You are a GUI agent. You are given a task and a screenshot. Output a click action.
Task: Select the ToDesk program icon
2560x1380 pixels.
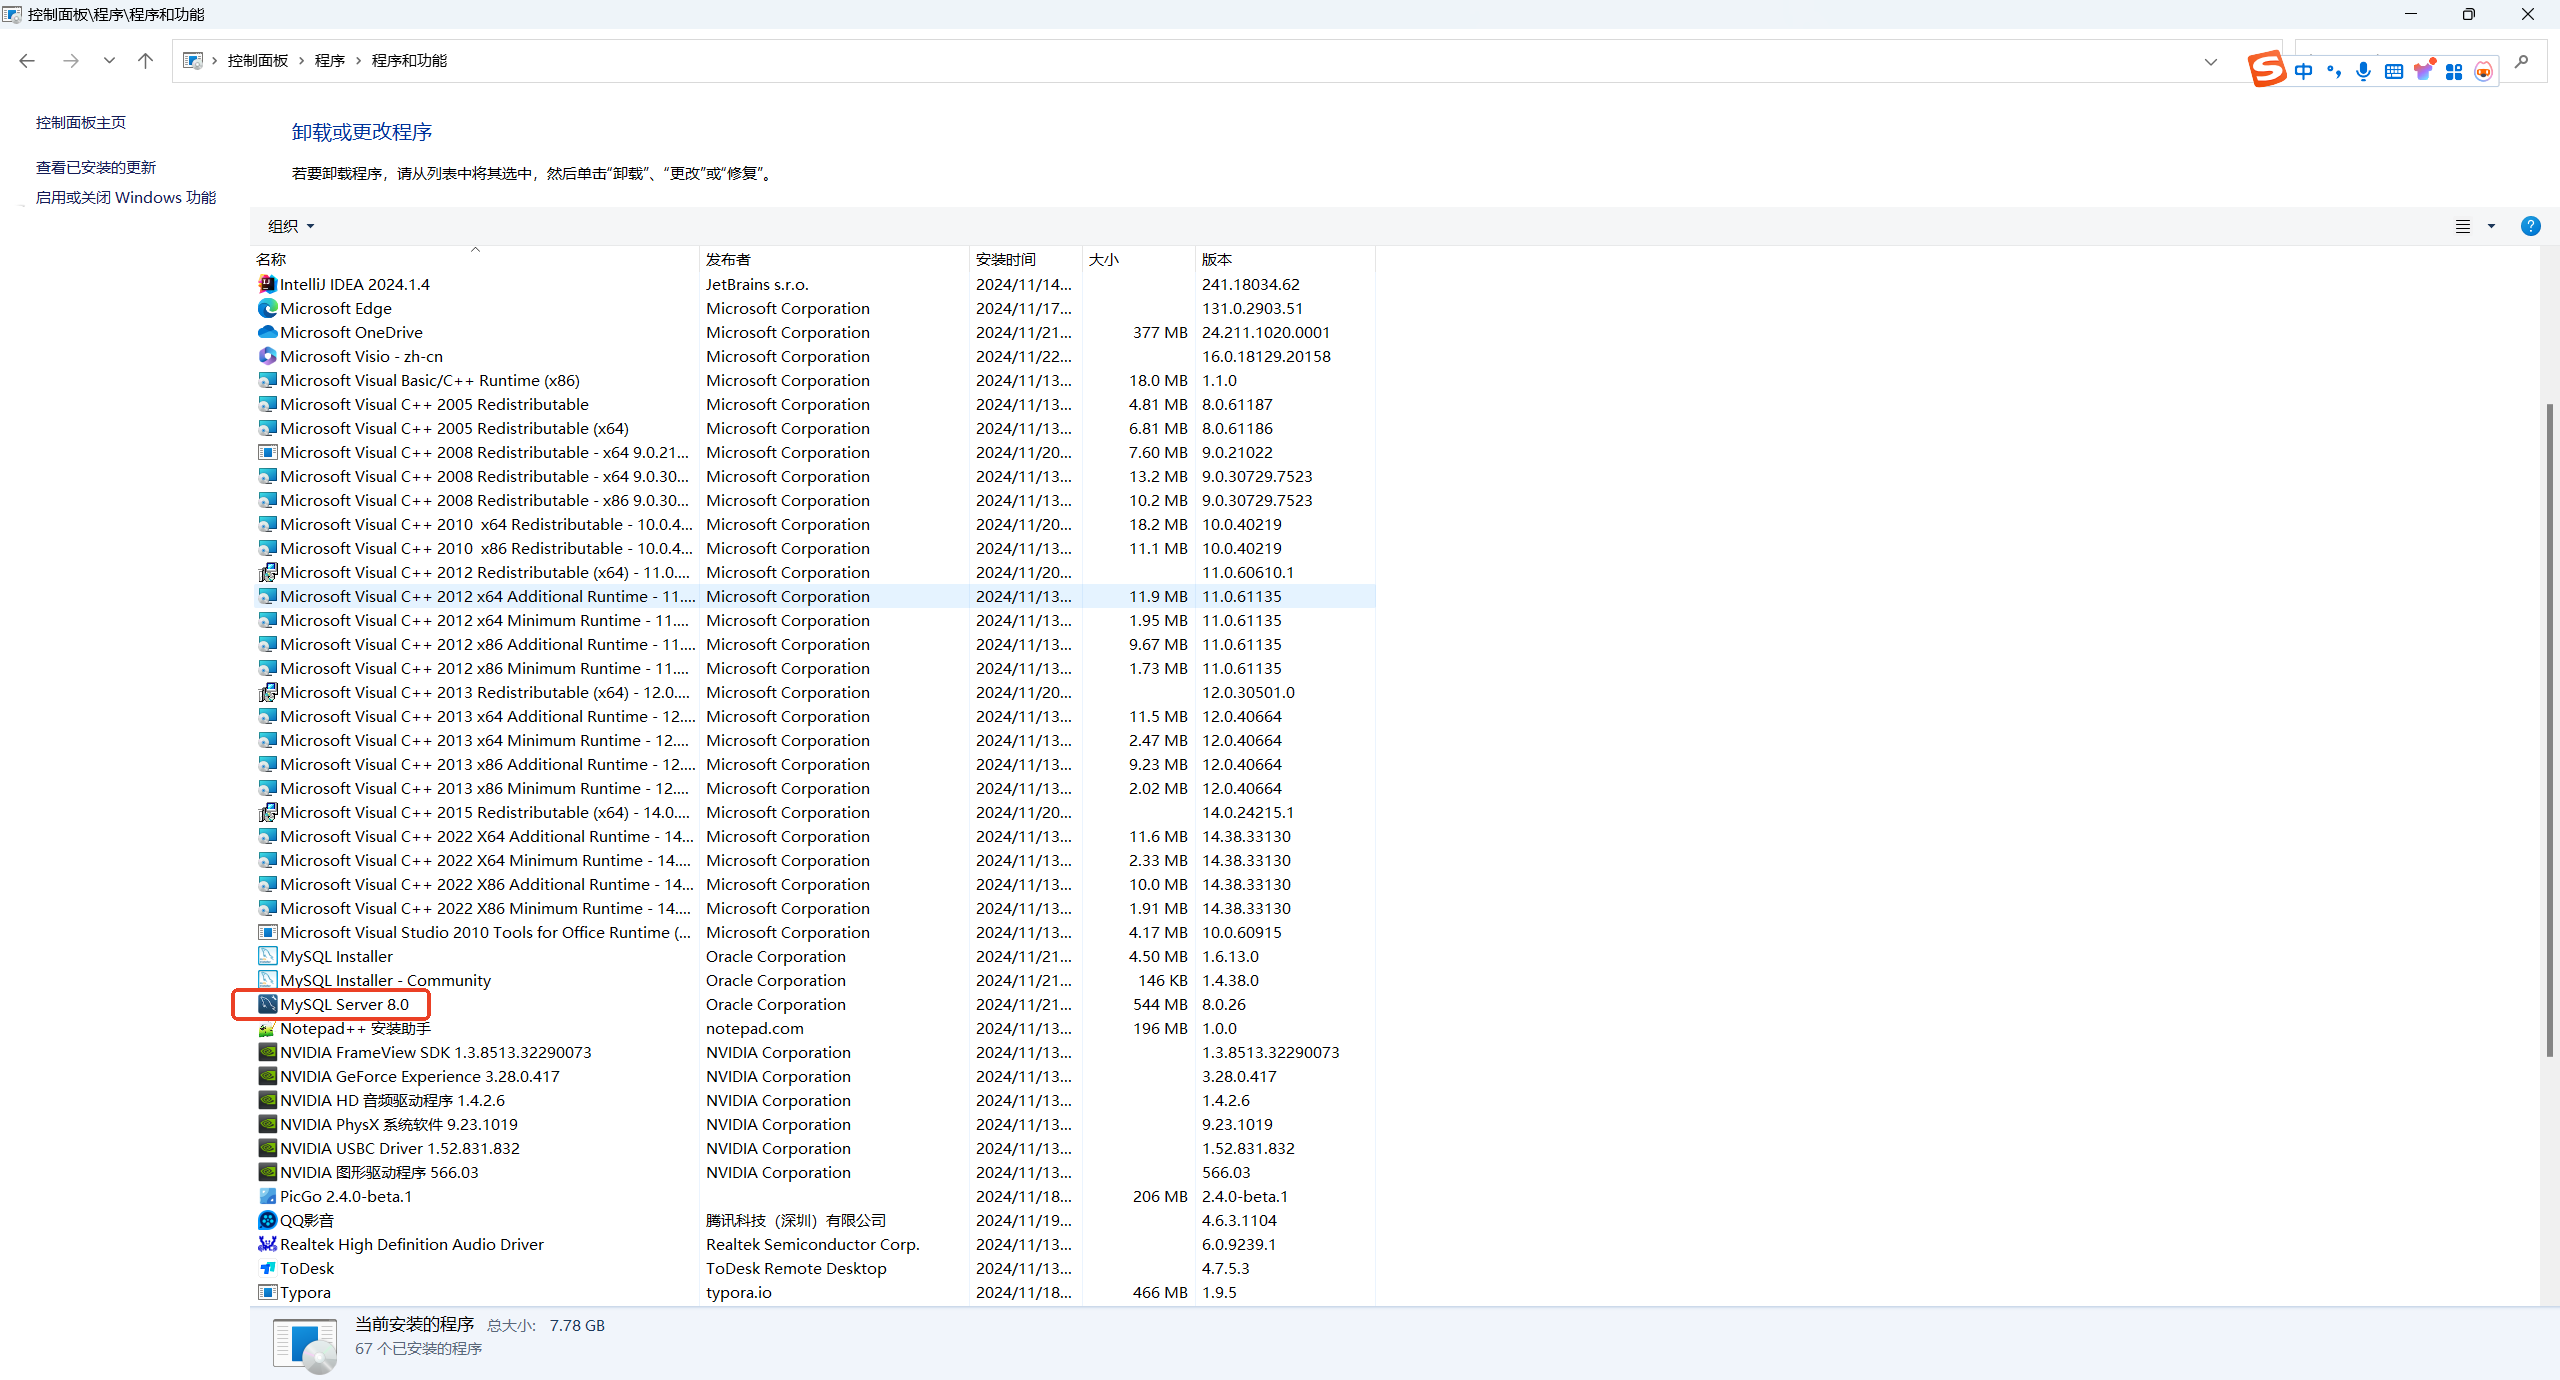pos(267,1268)
